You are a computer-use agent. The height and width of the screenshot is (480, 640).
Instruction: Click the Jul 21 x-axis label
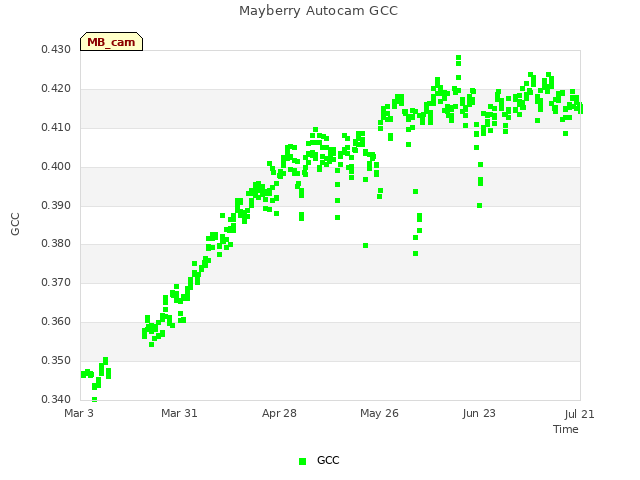tap(579, 414)
